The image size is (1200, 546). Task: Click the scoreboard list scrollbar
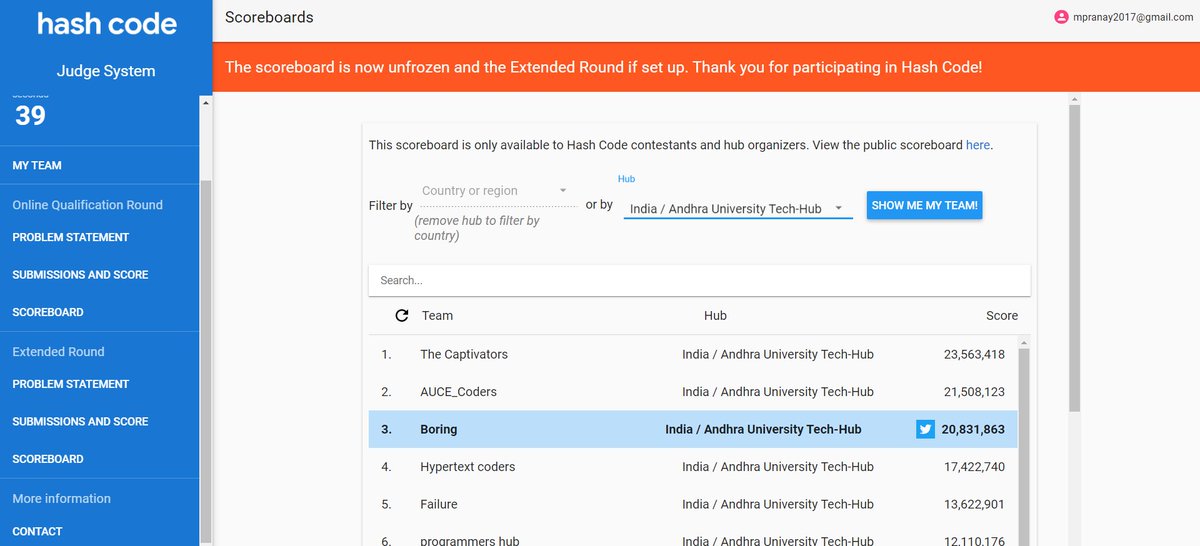point(1024,445)
